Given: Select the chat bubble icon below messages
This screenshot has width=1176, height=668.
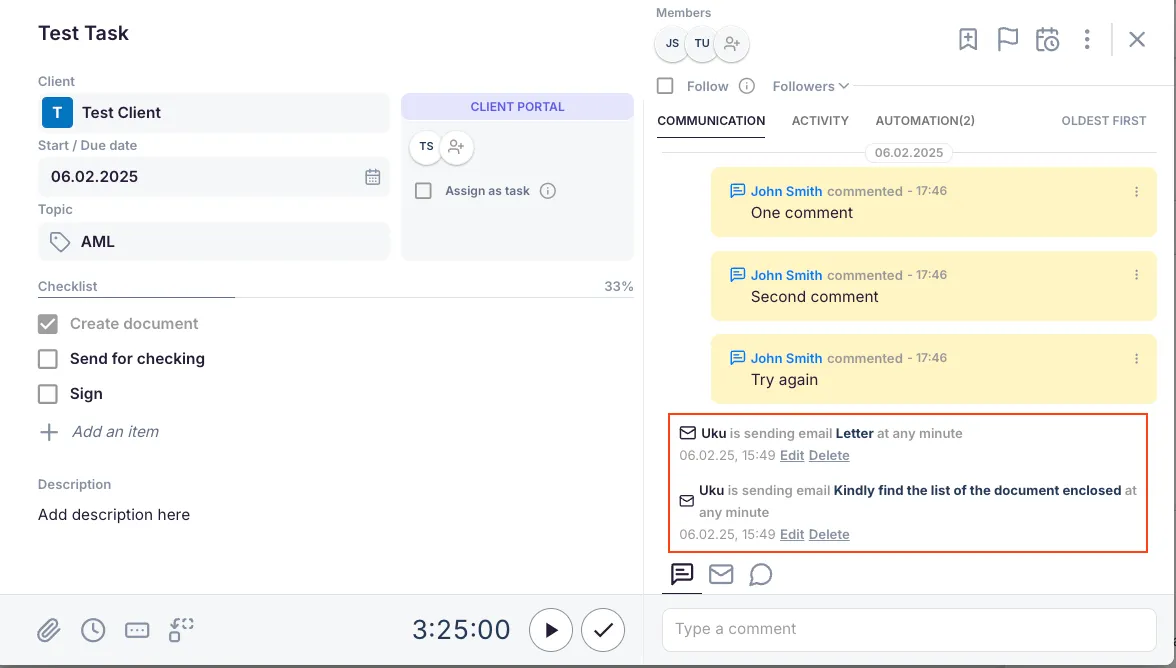Looking at the screenshot, I should pos(761,575).
